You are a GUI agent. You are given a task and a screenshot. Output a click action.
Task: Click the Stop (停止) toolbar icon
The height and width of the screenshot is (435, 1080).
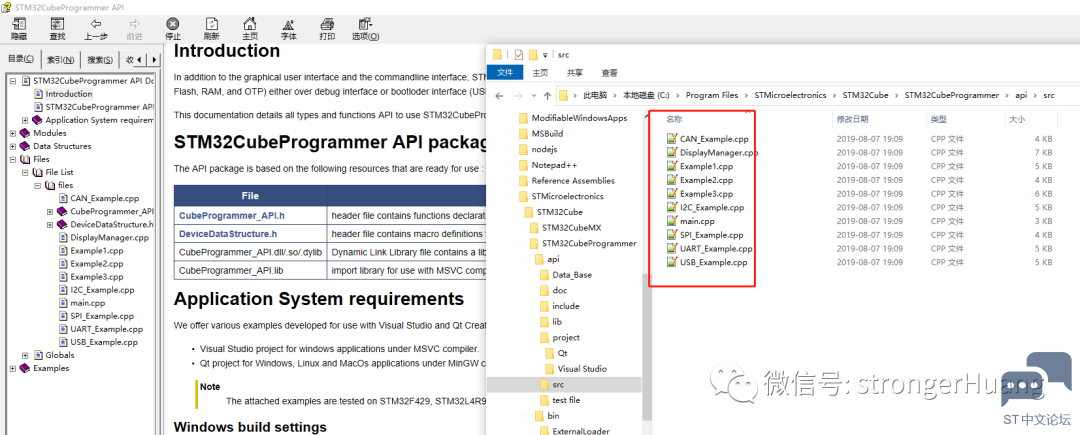[x=173, y=29]
